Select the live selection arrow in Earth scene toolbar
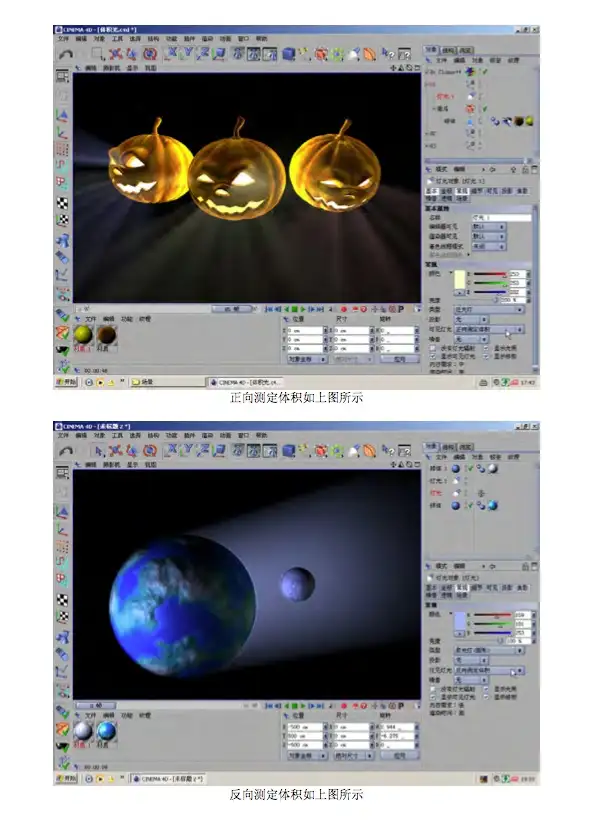This screenshot has height=838, width=595. 99,451
